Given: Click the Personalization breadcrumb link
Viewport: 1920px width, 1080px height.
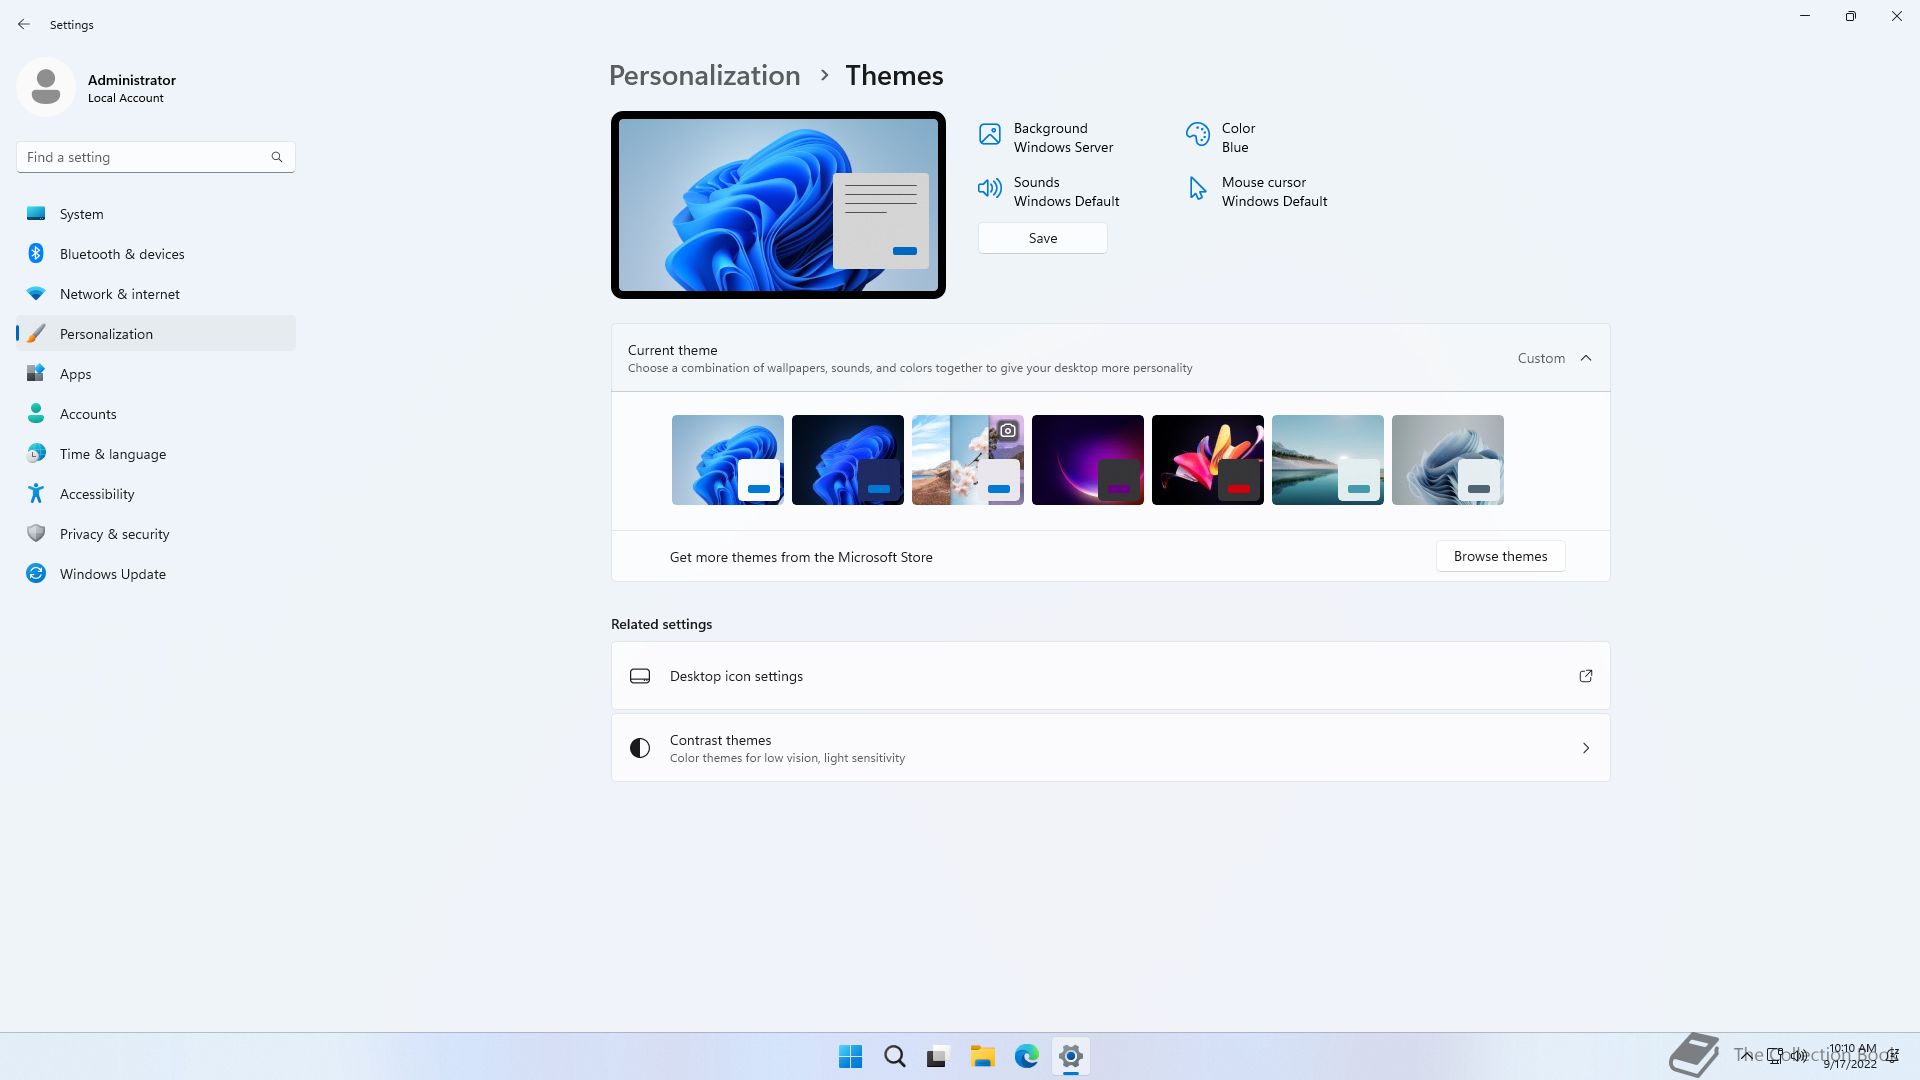Looking at the screenshot, I should click(x=704, y=75).
